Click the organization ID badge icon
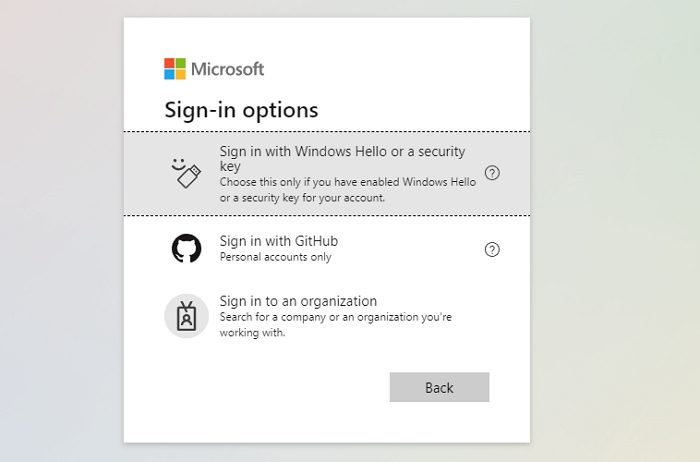The height and width of the screenshot is (462, 700). tap(186, 316)
